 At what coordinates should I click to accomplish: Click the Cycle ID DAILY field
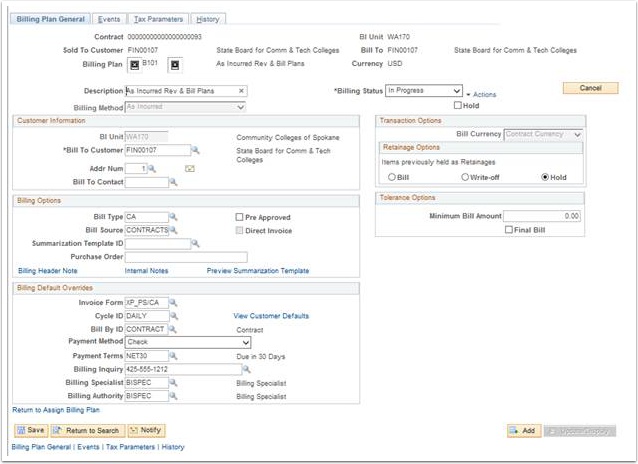[x=147, y=316]
